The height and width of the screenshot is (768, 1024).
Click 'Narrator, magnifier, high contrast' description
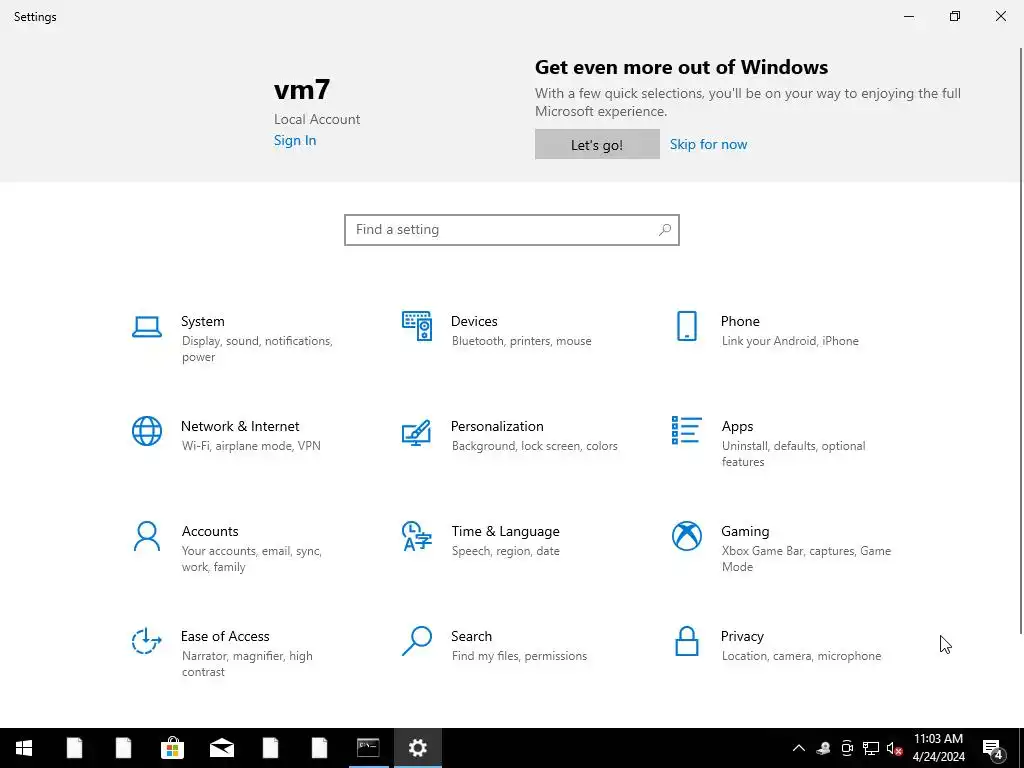coord(247,664)
